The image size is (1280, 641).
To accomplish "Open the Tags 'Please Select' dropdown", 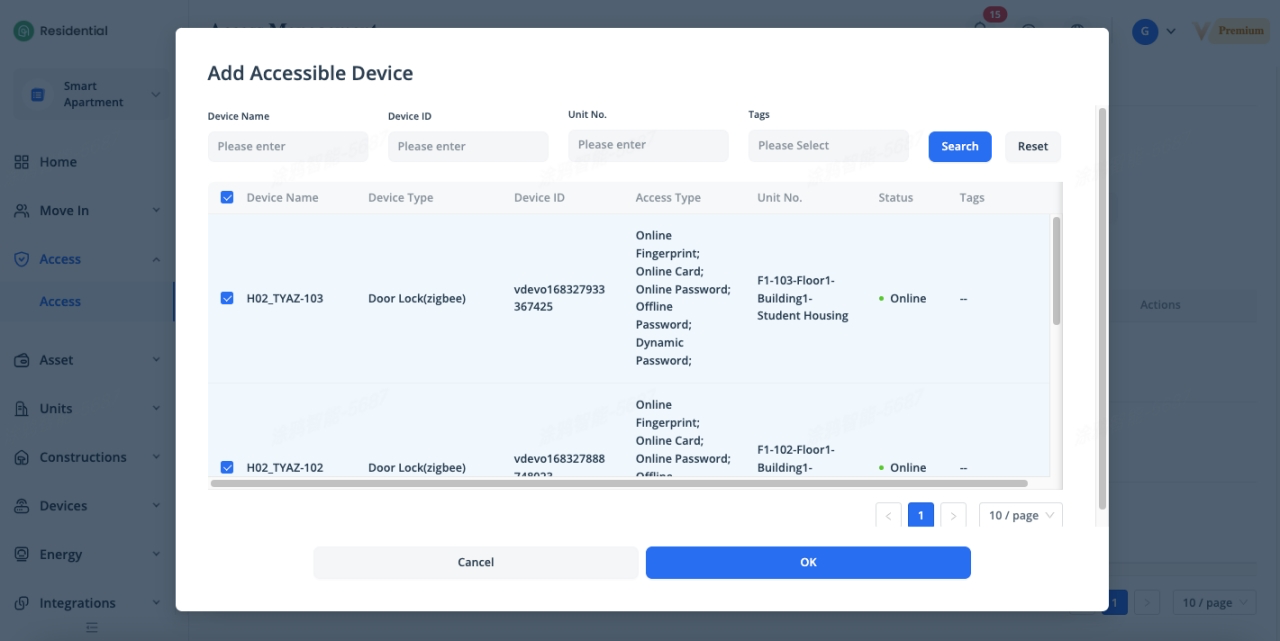I will 827,146.
